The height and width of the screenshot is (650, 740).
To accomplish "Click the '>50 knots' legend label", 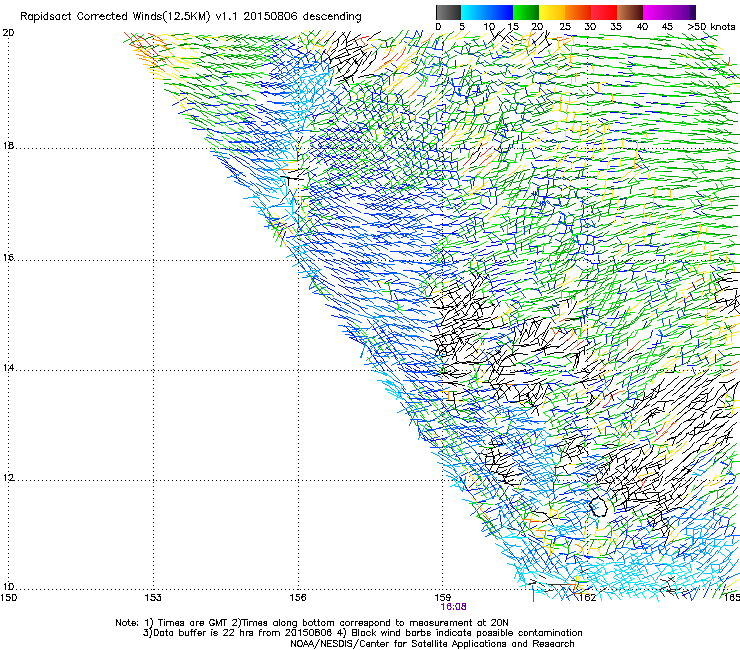I will click(x=711, y=27).
